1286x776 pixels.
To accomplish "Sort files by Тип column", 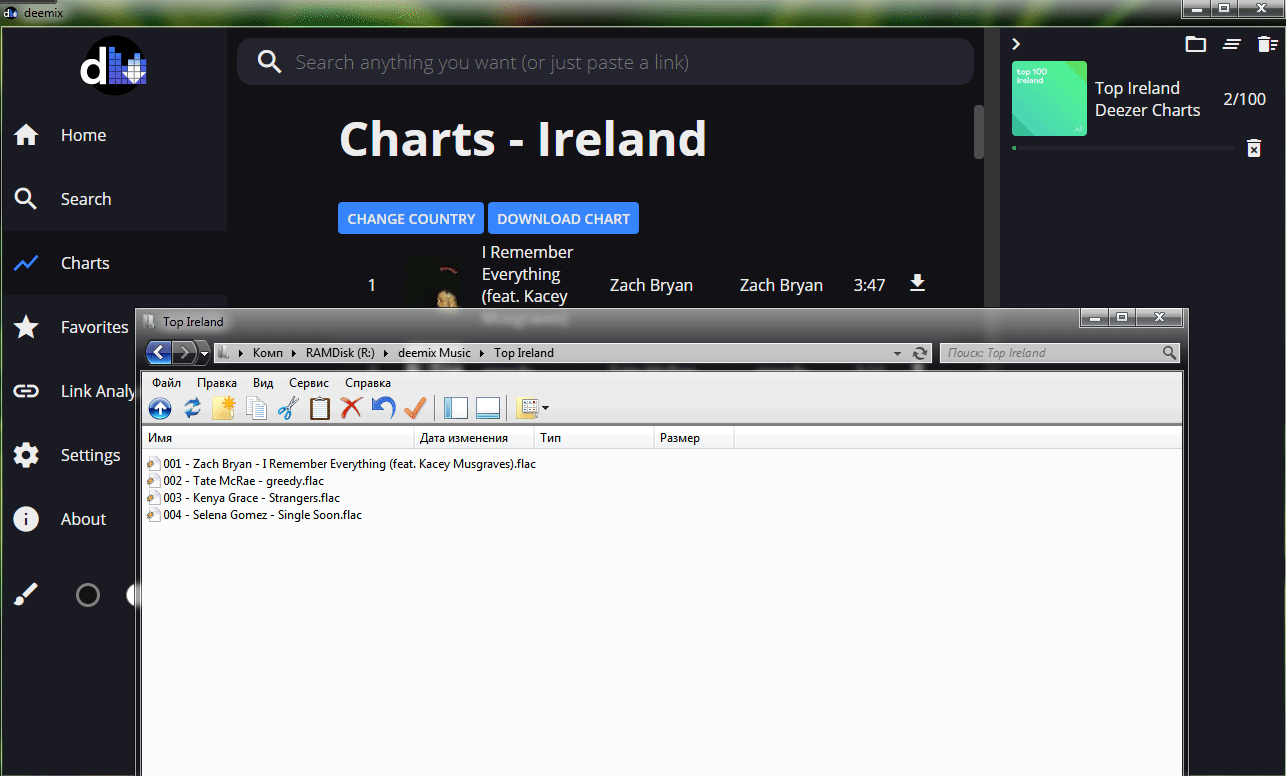I will (595, 438).
